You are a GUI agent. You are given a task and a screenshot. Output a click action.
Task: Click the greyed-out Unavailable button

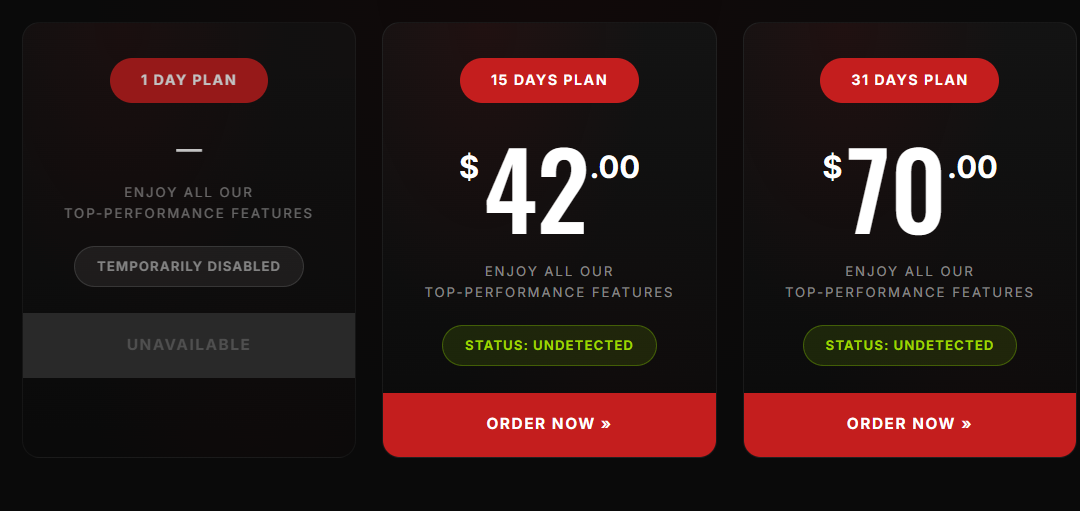(189, 345)
